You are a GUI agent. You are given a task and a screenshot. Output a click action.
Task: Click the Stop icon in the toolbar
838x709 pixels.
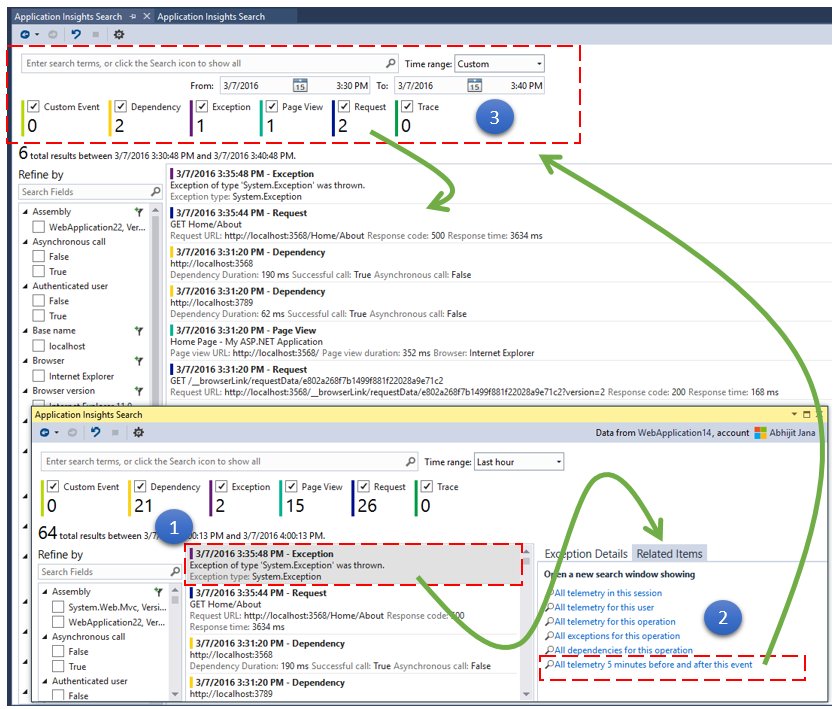tap(96, 34)
